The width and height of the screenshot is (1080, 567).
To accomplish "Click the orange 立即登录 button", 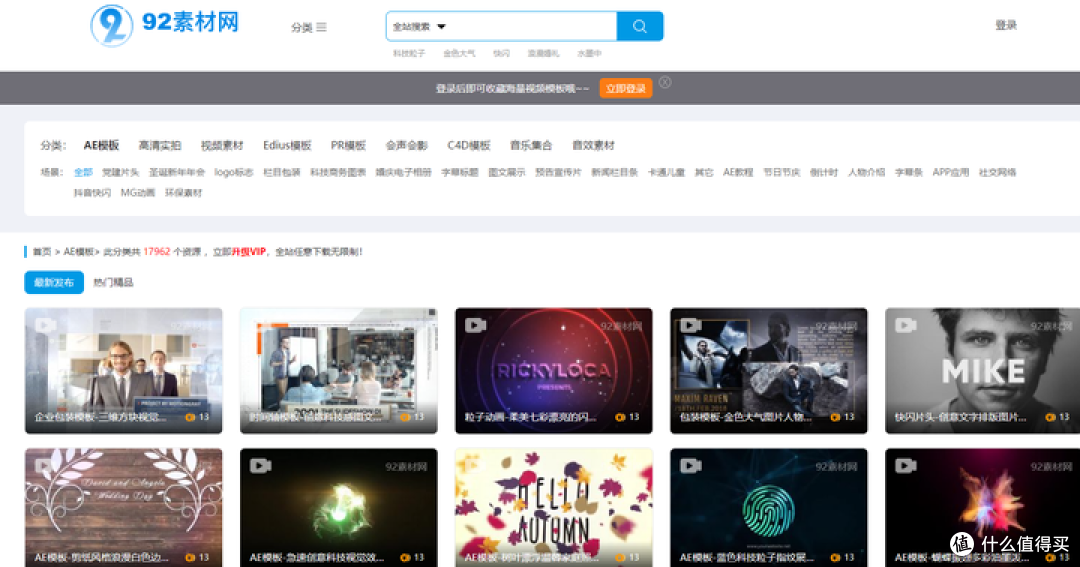I will pyautogui.click(x=625, y=88).
